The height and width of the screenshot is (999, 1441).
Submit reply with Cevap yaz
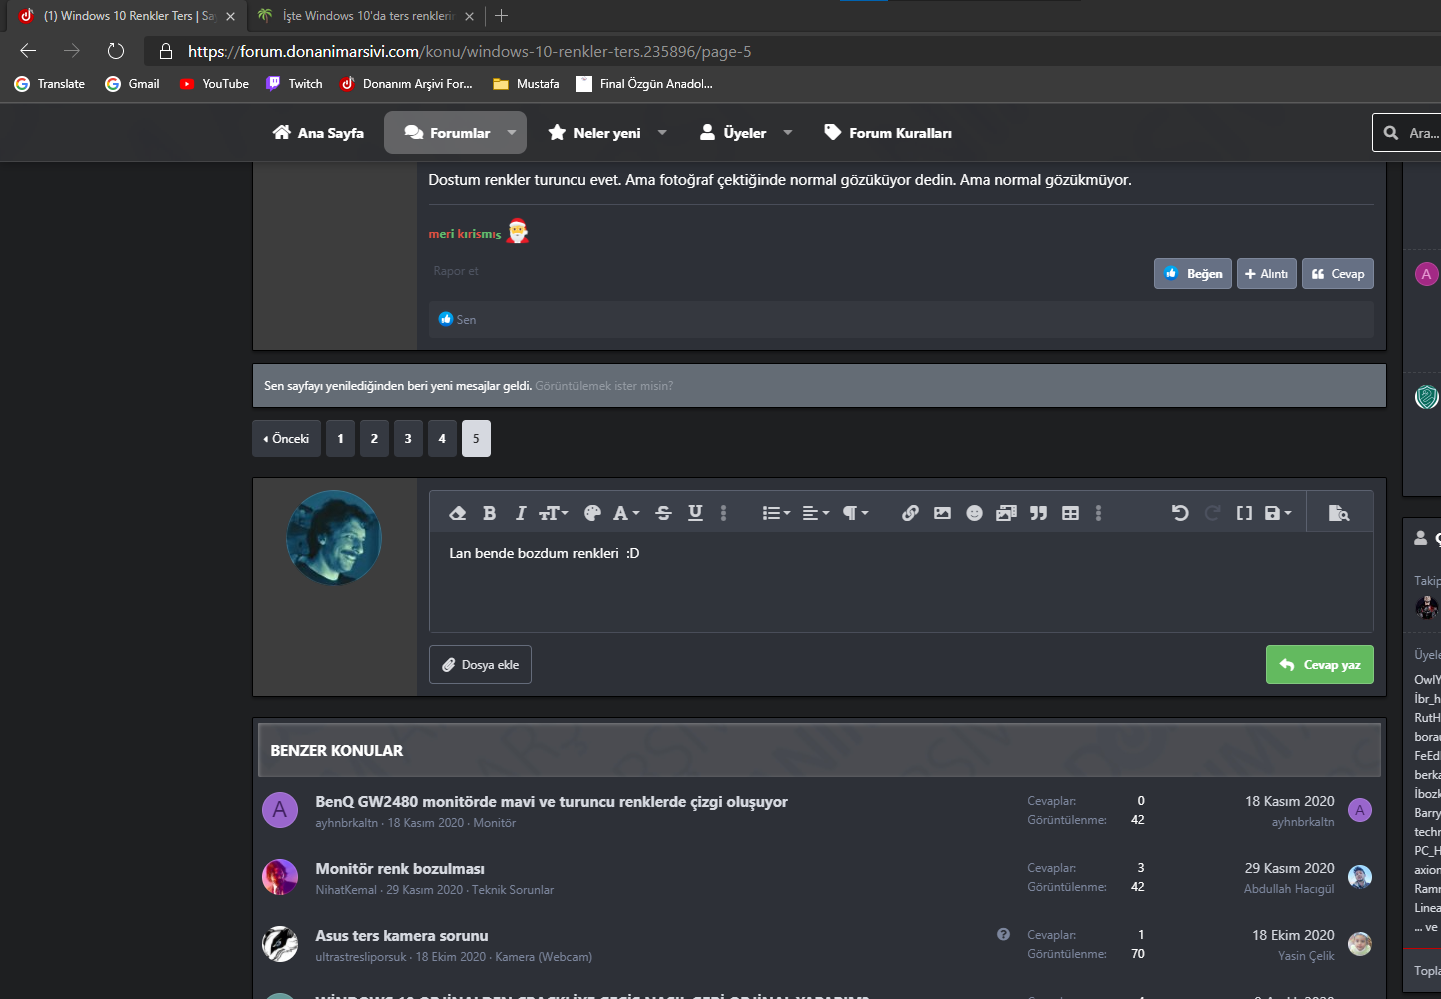pyautogui.click(x=1320, y=665)
